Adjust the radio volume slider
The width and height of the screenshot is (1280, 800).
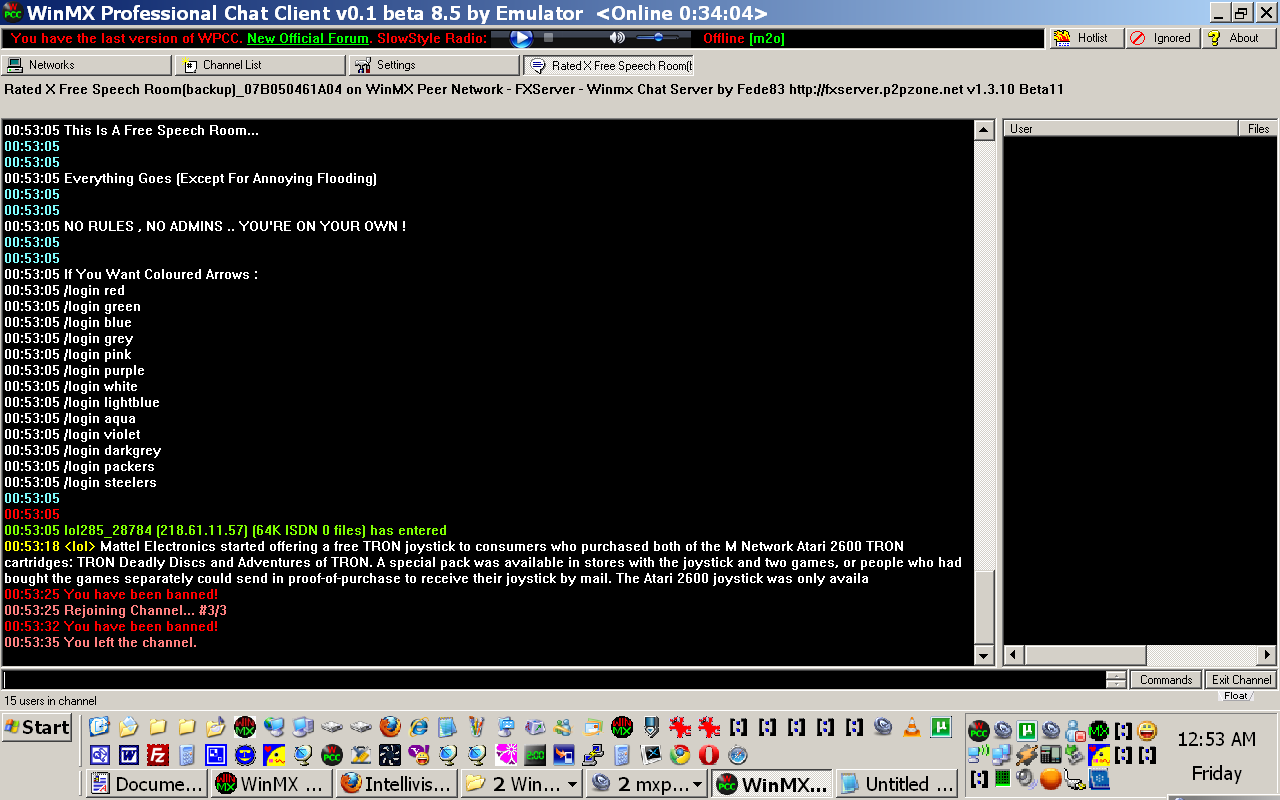(657, 38)
